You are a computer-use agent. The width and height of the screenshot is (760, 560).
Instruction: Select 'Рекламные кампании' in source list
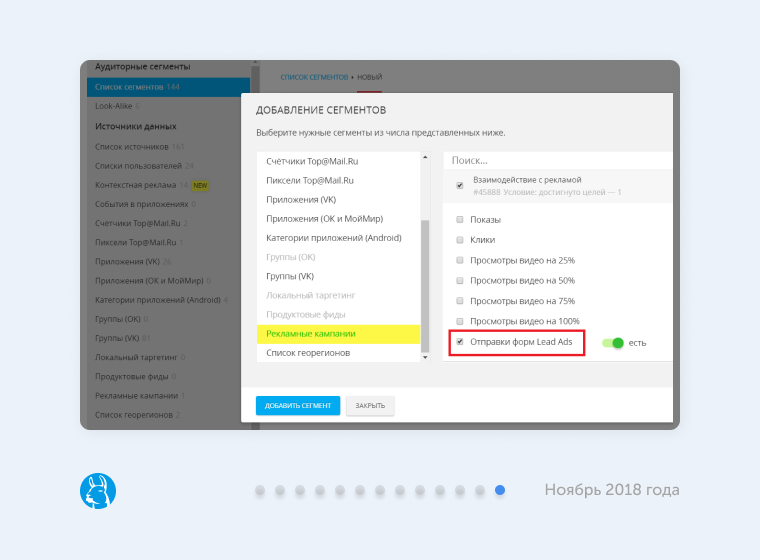(x=311, y=333)
